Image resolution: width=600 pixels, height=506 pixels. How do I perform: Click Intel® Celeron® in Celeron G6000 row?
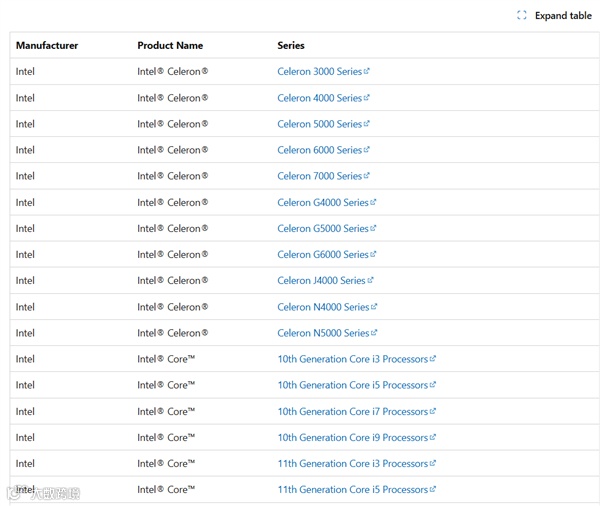(x=173, y=255)
